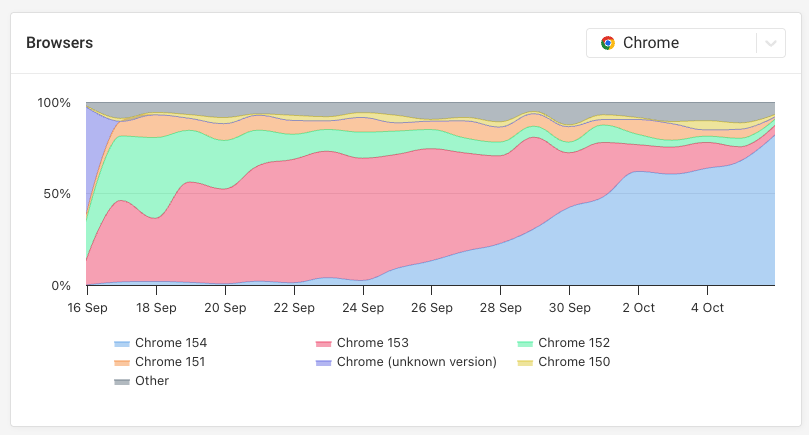Click the 4 Oct axis label
The height and width of the screenshot is (435, 809).
707,308
